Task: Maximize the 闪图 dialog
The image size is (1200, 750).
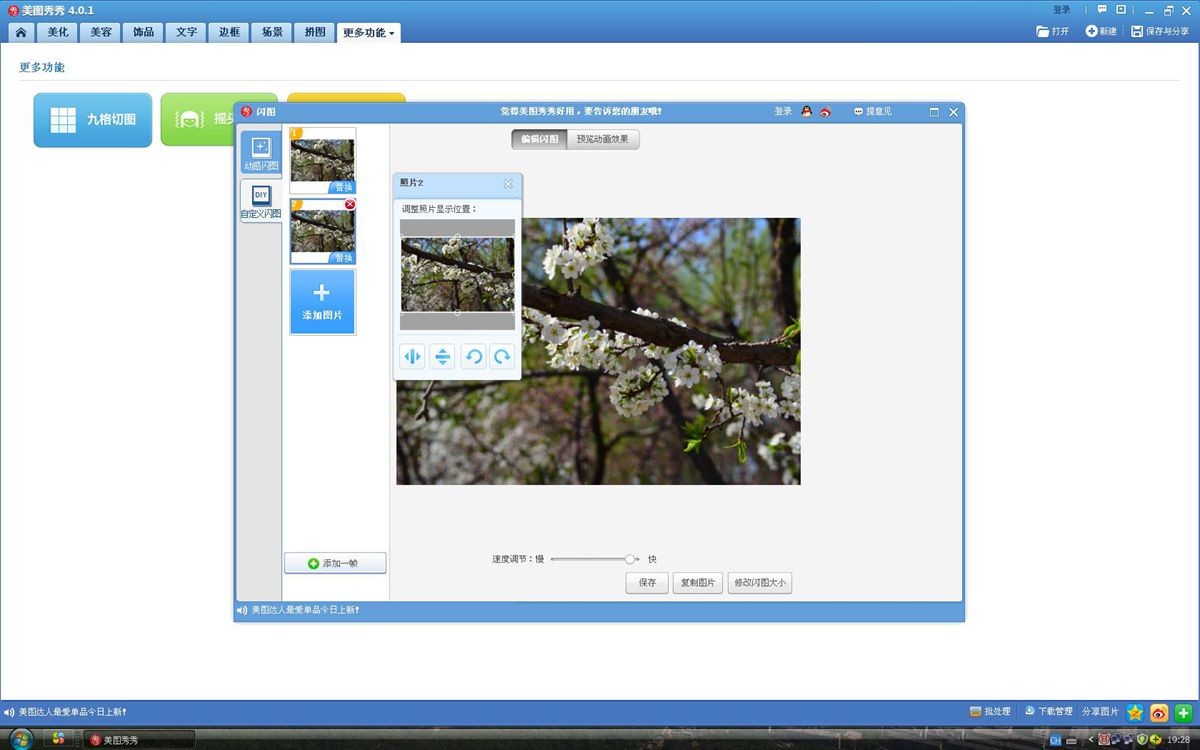Action: pyautogui.click(x=934, y=112)
